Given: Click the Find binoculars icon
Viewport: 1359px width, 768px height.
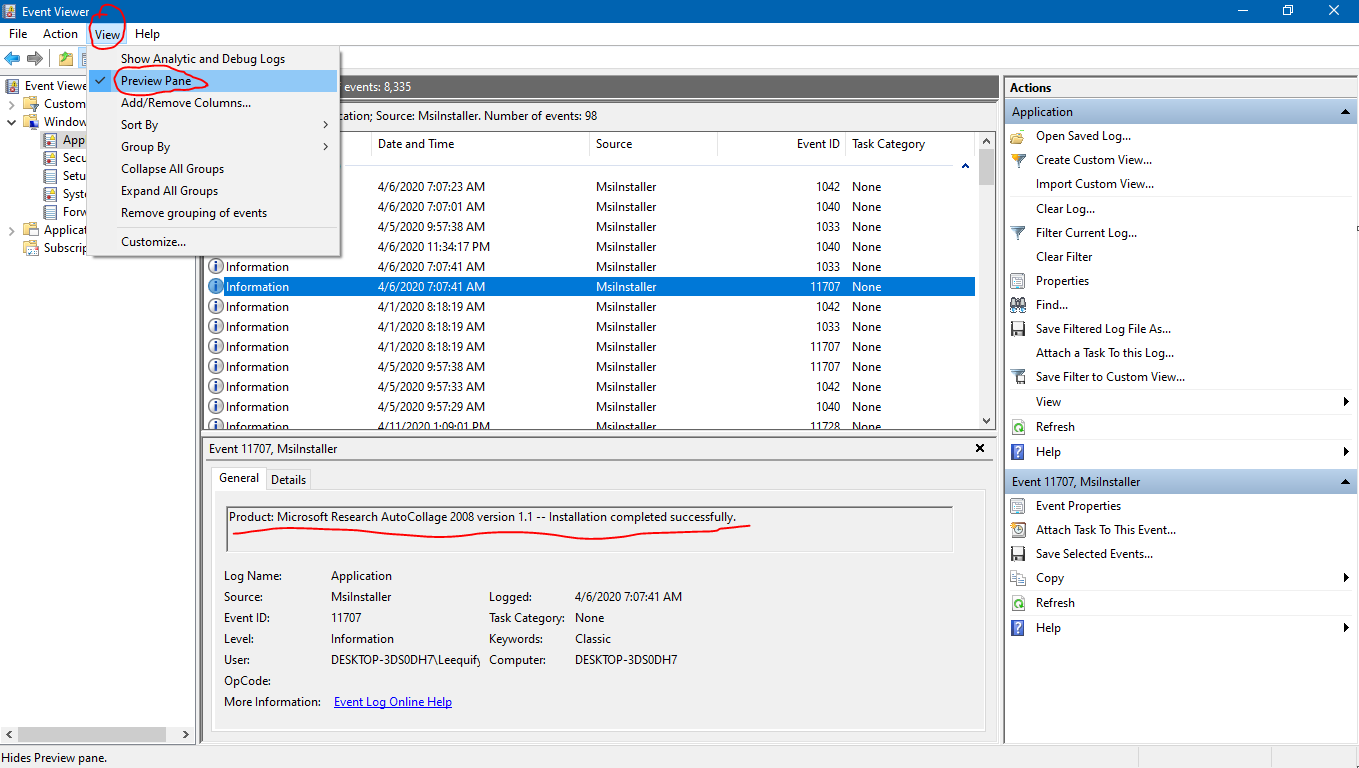Looking at the screenshot, I should click(x=1018, y=305).
